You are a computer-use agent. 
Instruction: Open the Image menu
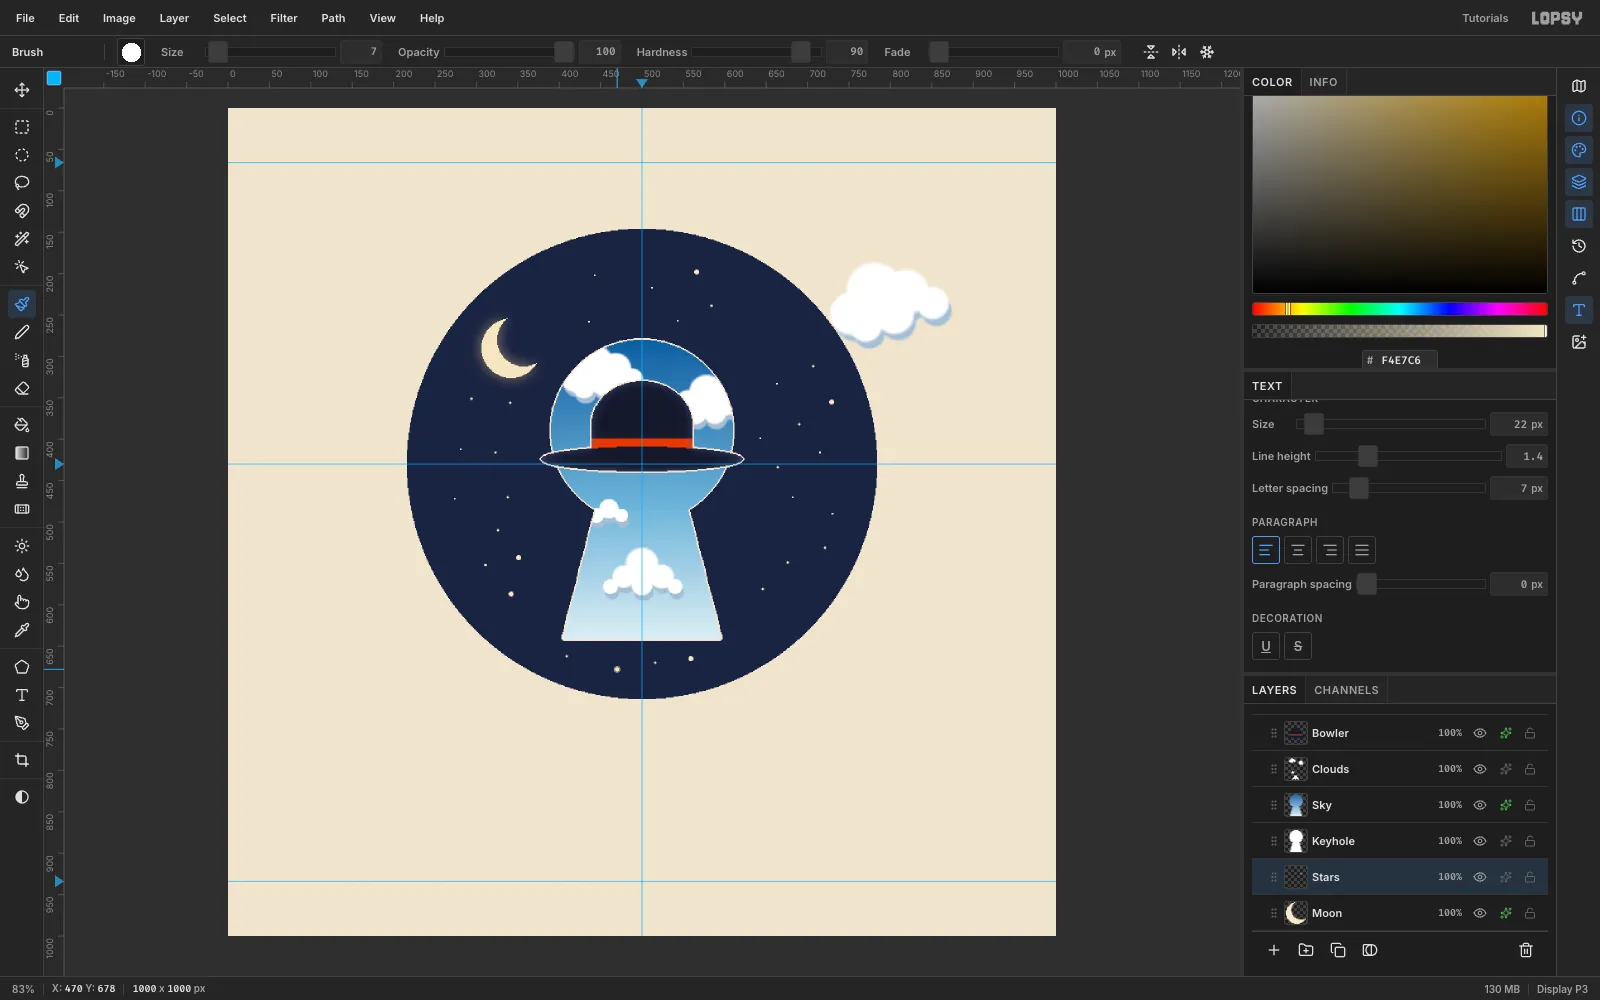click(x=119, y=18)
